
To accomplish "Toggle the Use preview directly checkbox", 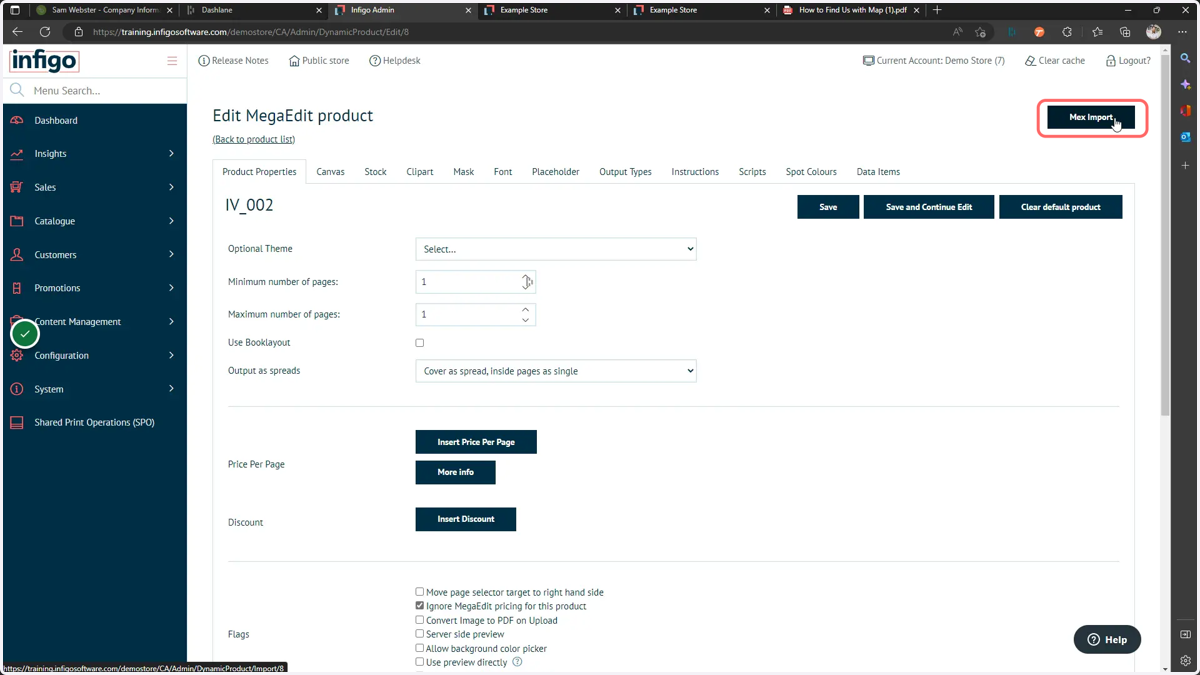I will point(420,662).
